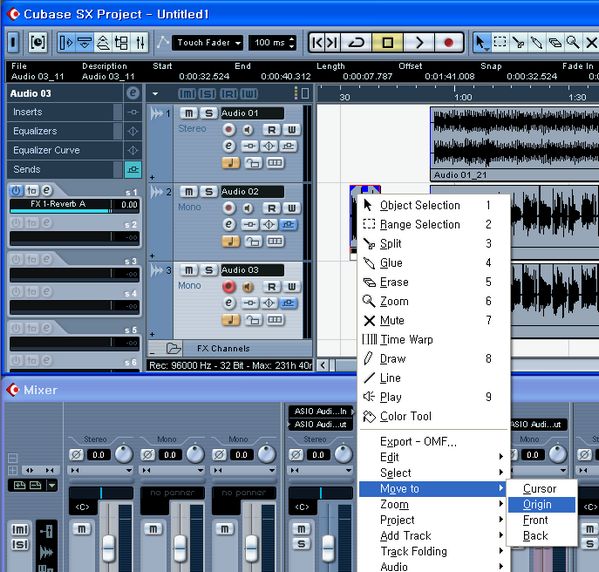Adjust the 100 ms return time stepper
Screen dimensions: 599x572
coord(292,42)
